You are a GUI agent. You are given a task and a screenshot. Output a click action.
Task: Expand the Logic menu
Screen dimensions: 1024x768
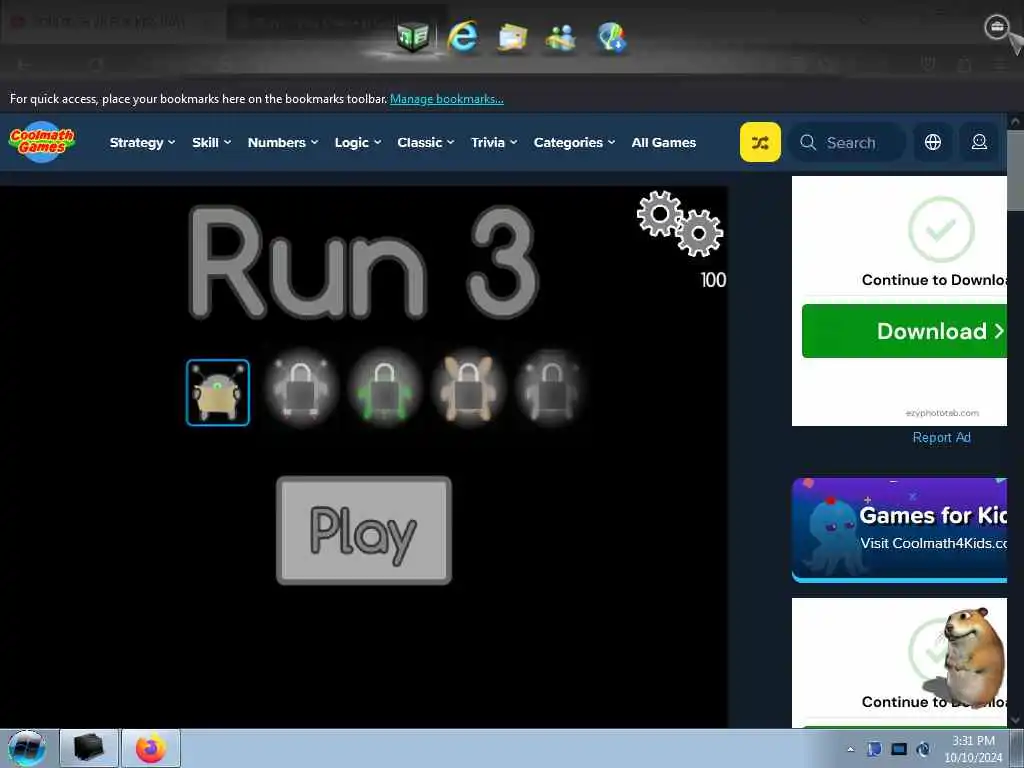pos(358,142)
